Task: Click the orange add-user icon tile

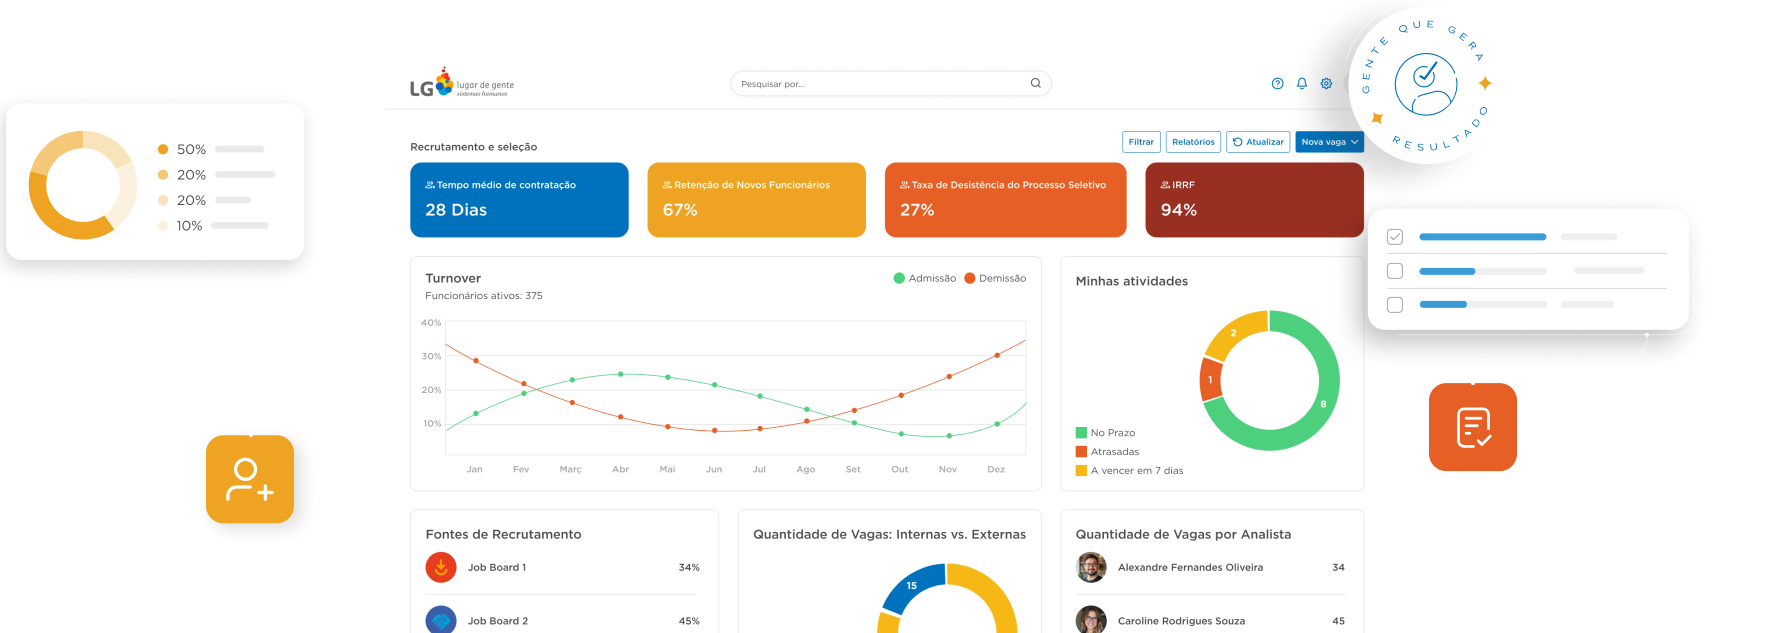Action: click(x=250, y=479)
